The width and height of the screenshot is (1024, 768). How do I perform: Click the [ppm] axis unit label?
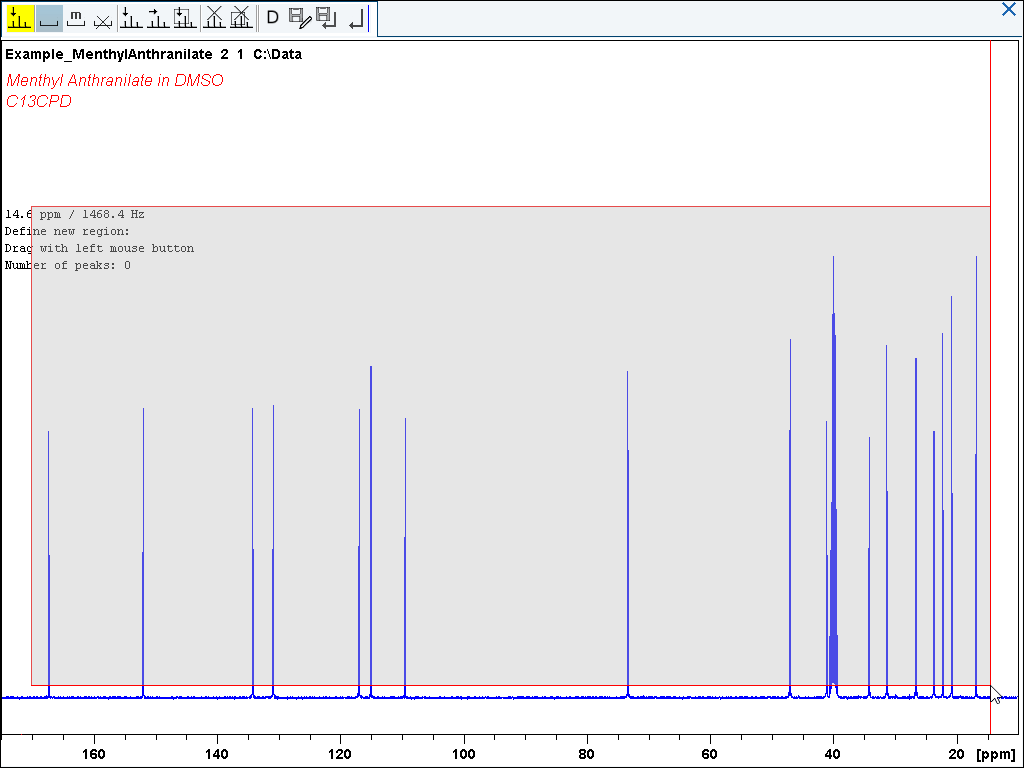(996, 755)
